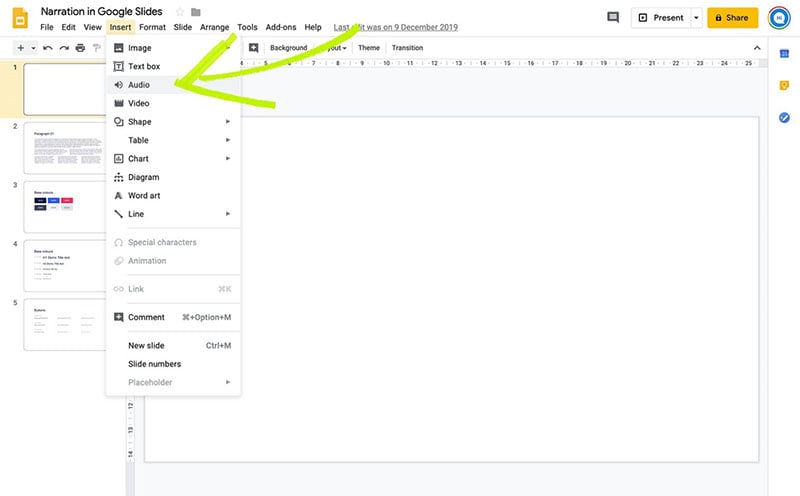Image resolution: width=800 pixels, height=496 pixels.
Task: Choose New slide in the Insert menu
Action: (173, 345)
